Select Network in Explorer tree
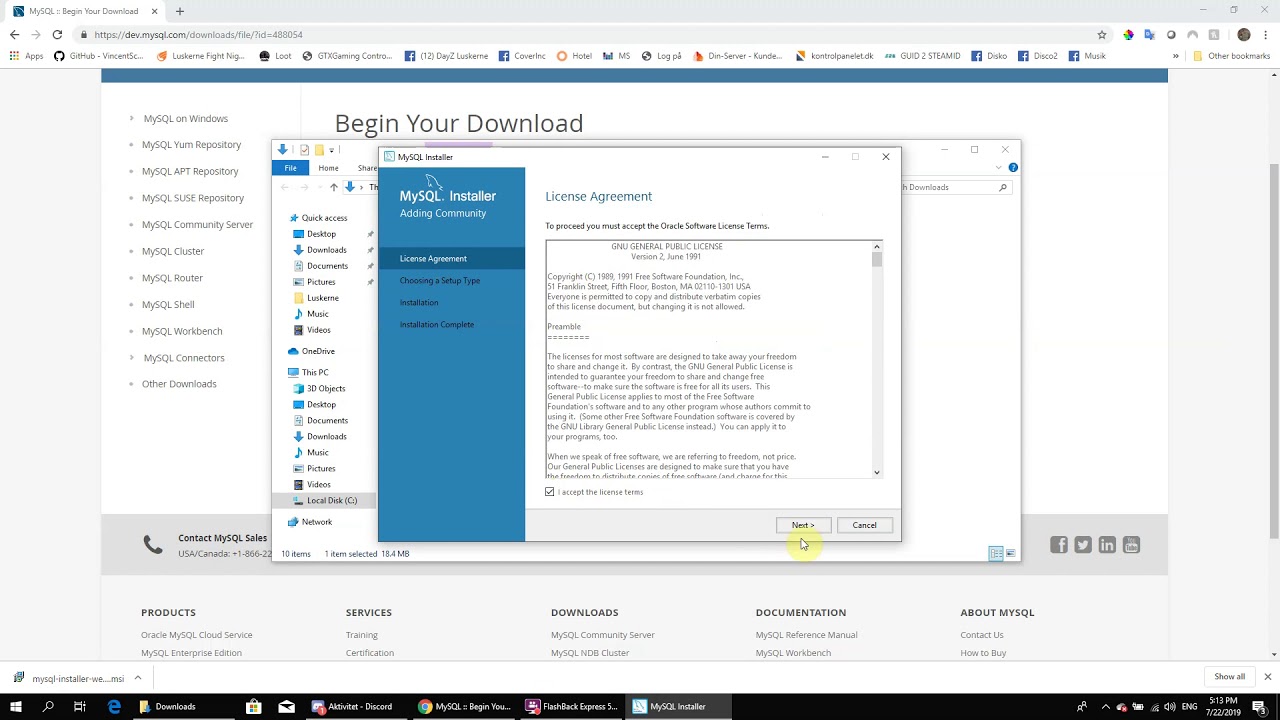This screenshot has width=1280, height=720. point(316,522)
